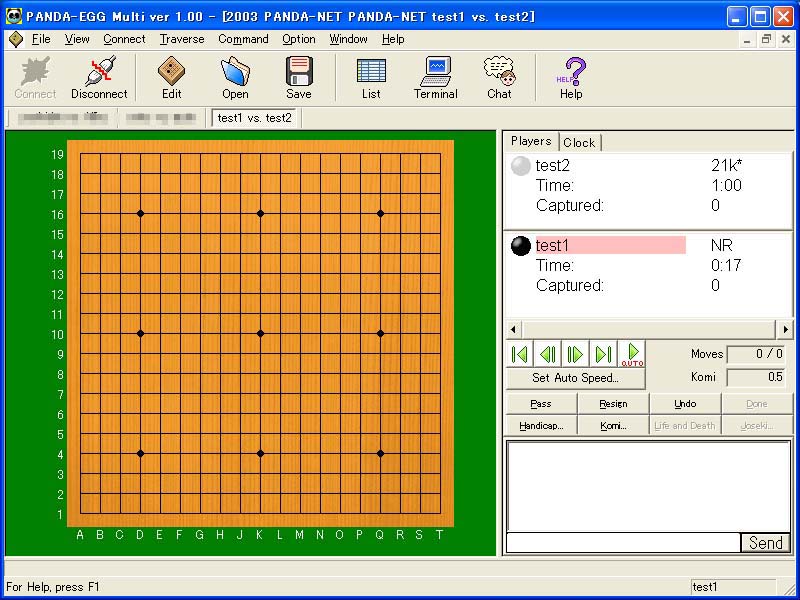Open the Traverse menu
Screen dimensions: 800x600
point(181,39)
